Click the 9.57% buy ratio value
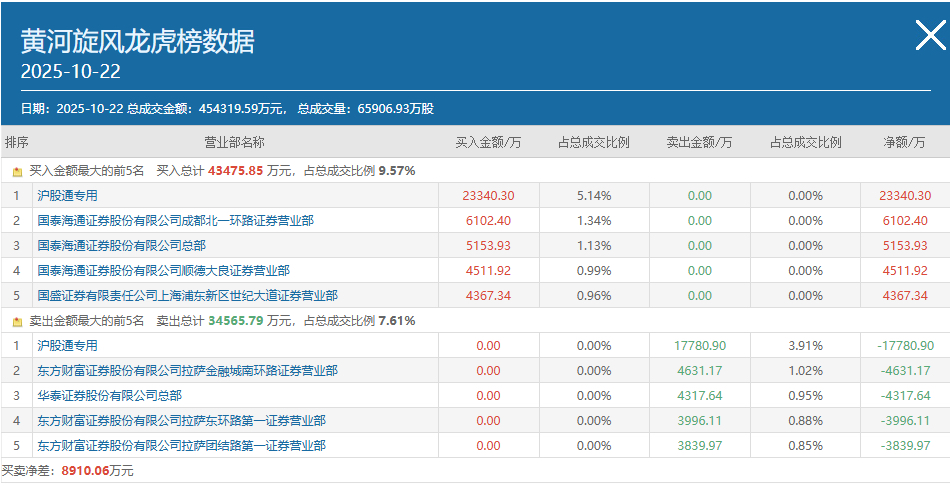950x487 pixels. [x=397, y=171]
